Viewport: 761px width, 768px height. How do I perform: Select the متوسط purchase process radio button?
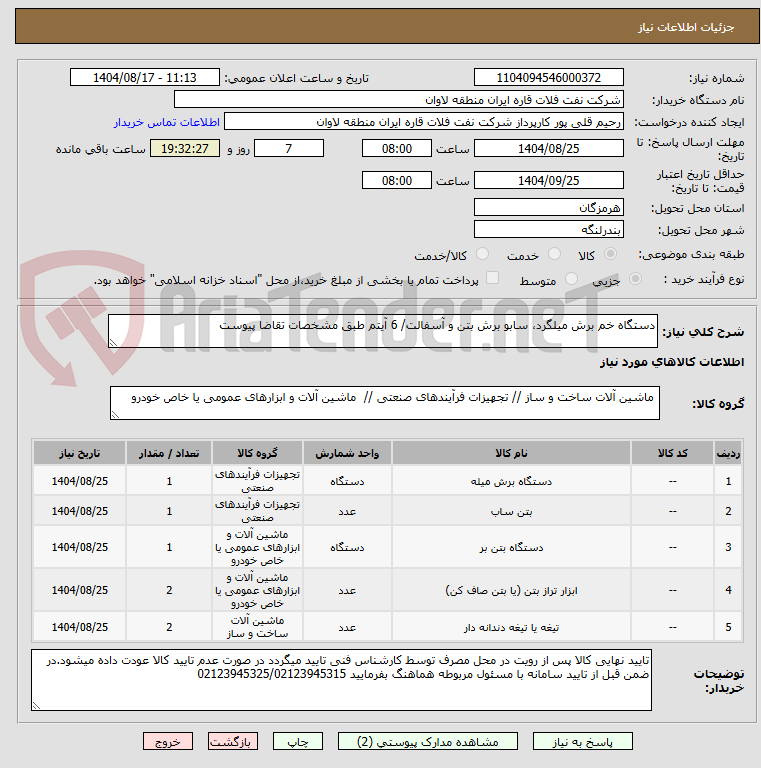(571, 279)
